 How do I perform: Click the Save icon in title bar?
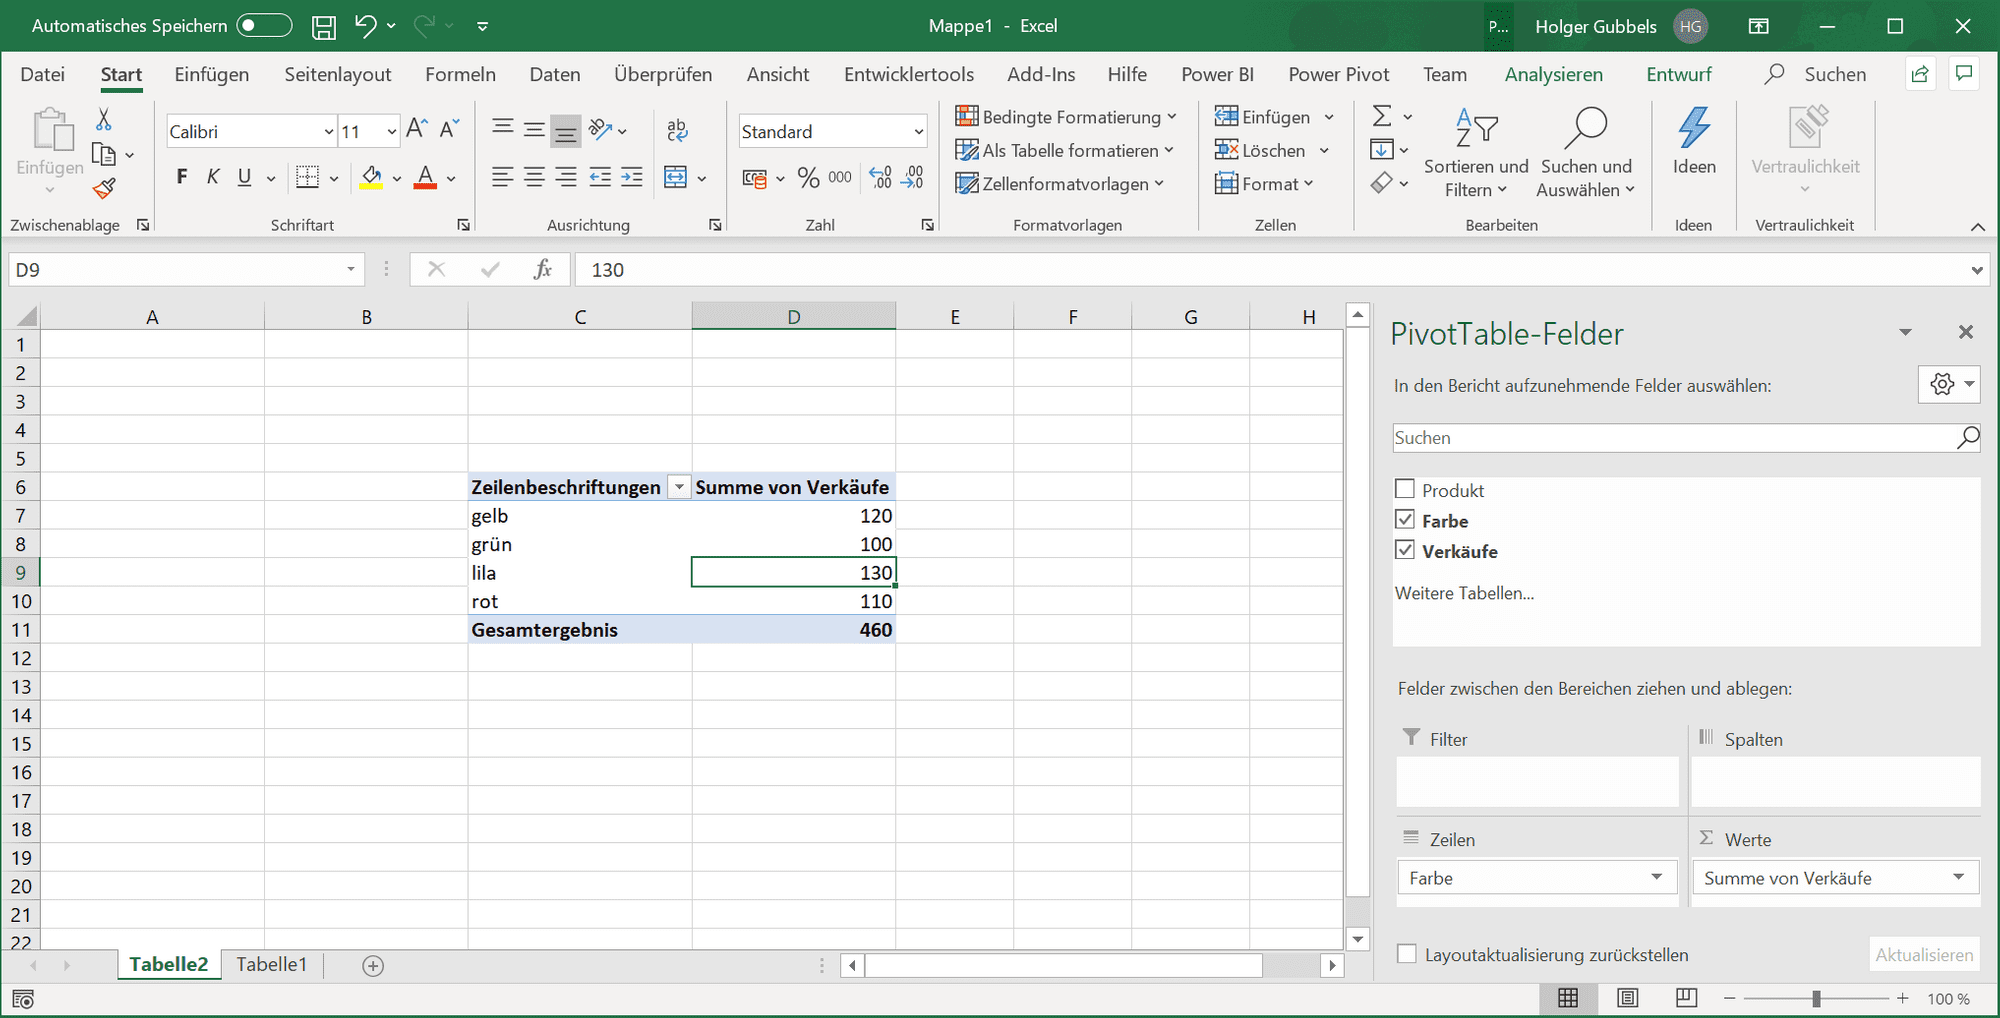(x=324, y=27)
